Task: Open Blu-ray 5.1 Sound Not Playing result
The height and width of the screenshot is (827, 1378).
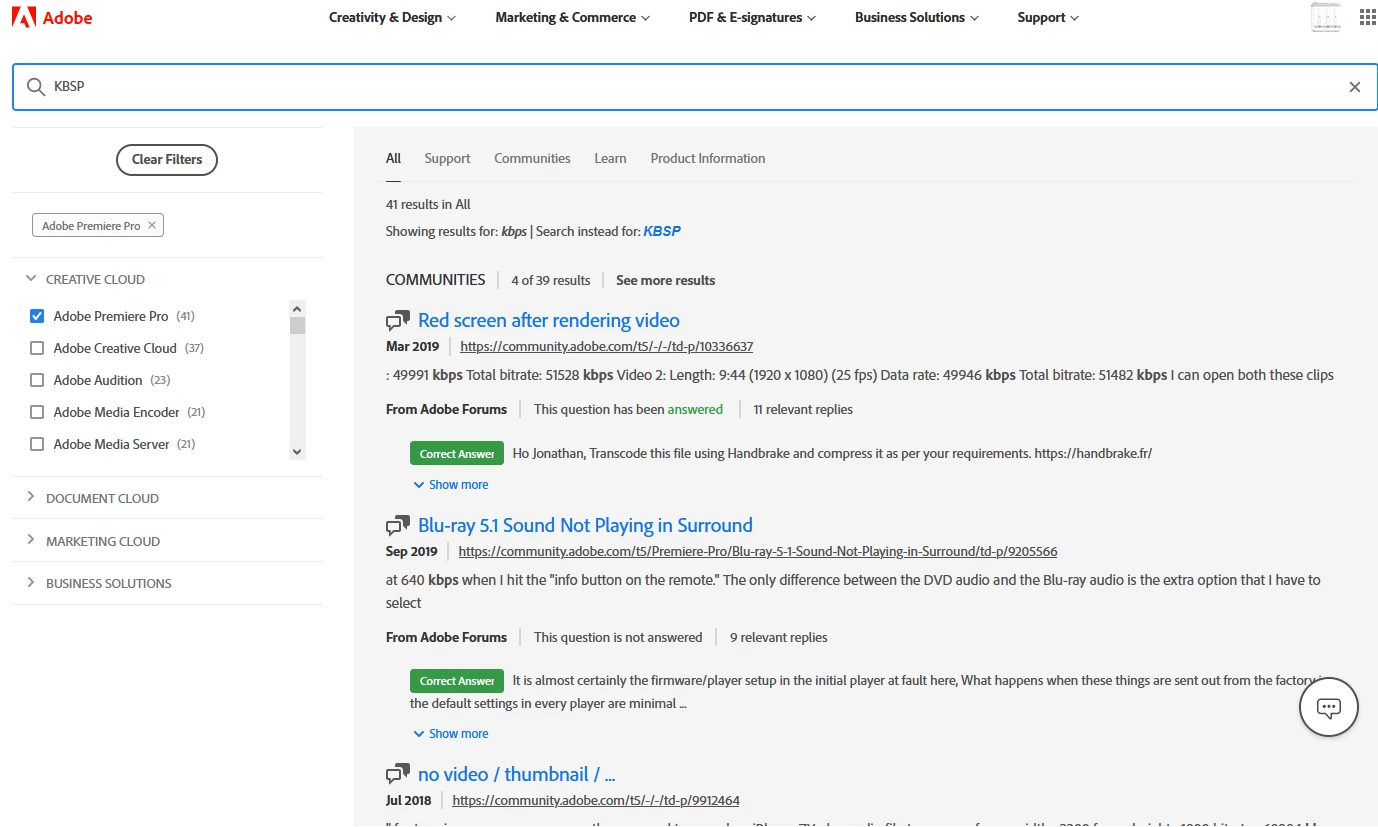Action: 585,525
